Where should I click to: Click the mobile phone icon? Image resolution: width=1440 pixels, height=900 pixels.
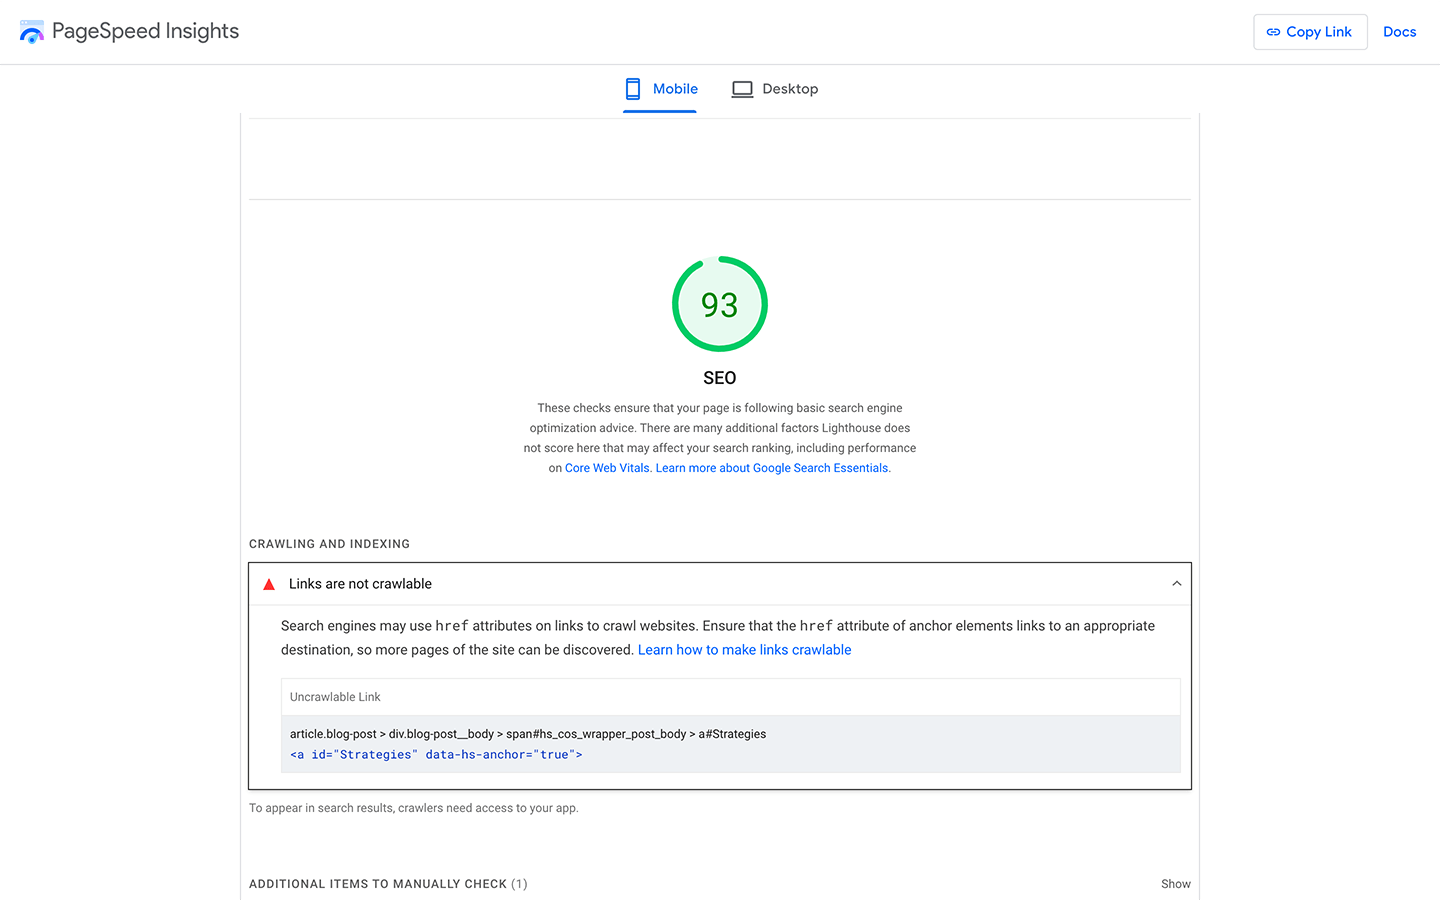pos(633,89)
